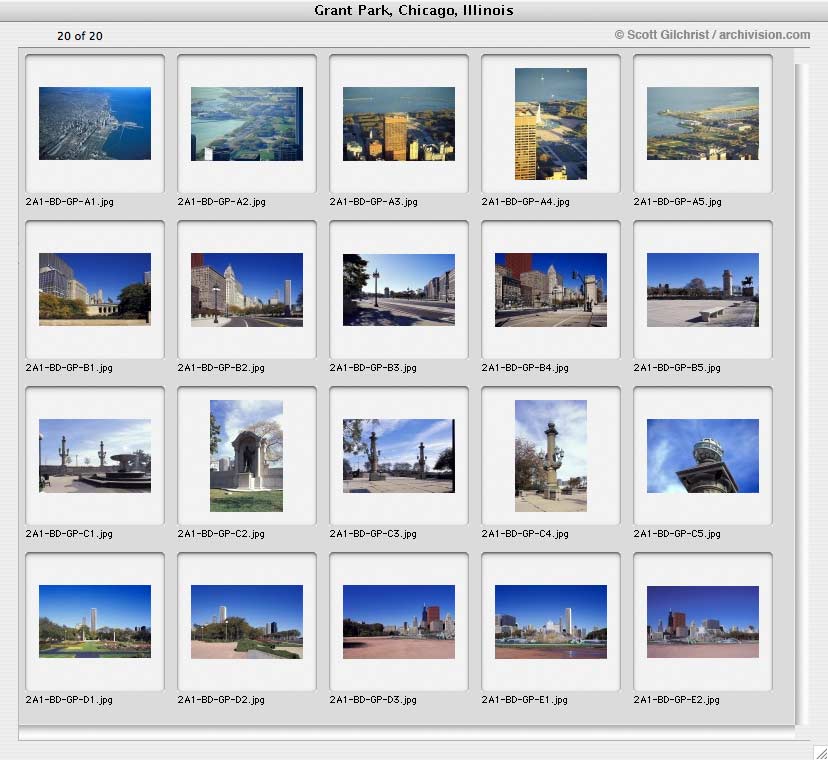This screenshot has height=760, width=828.
Task: Click the filename label 2A1-BD-GP-B2.jpg
Action: (221, 368)
